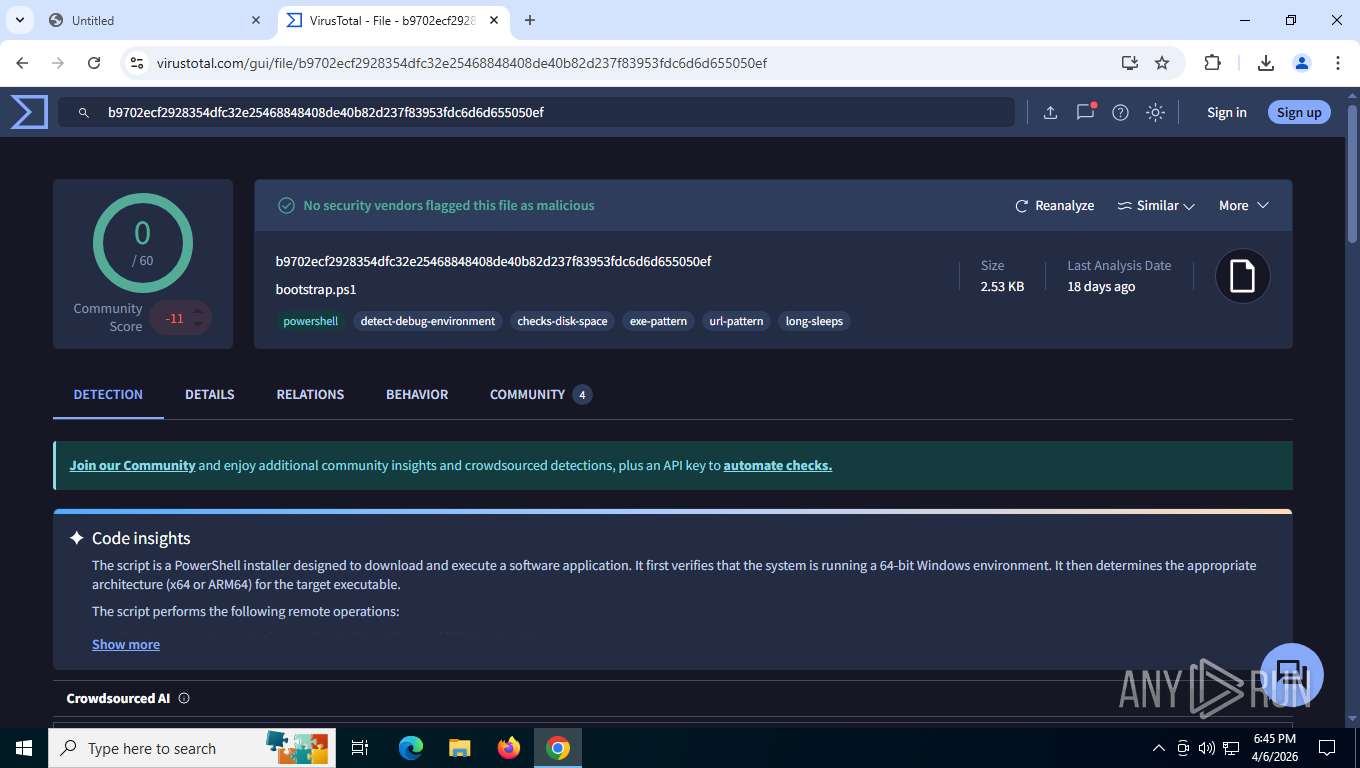Reload the page in Chrome
Image resolution: width=1360 pixels, height=768 pixels.
point(94,63)
